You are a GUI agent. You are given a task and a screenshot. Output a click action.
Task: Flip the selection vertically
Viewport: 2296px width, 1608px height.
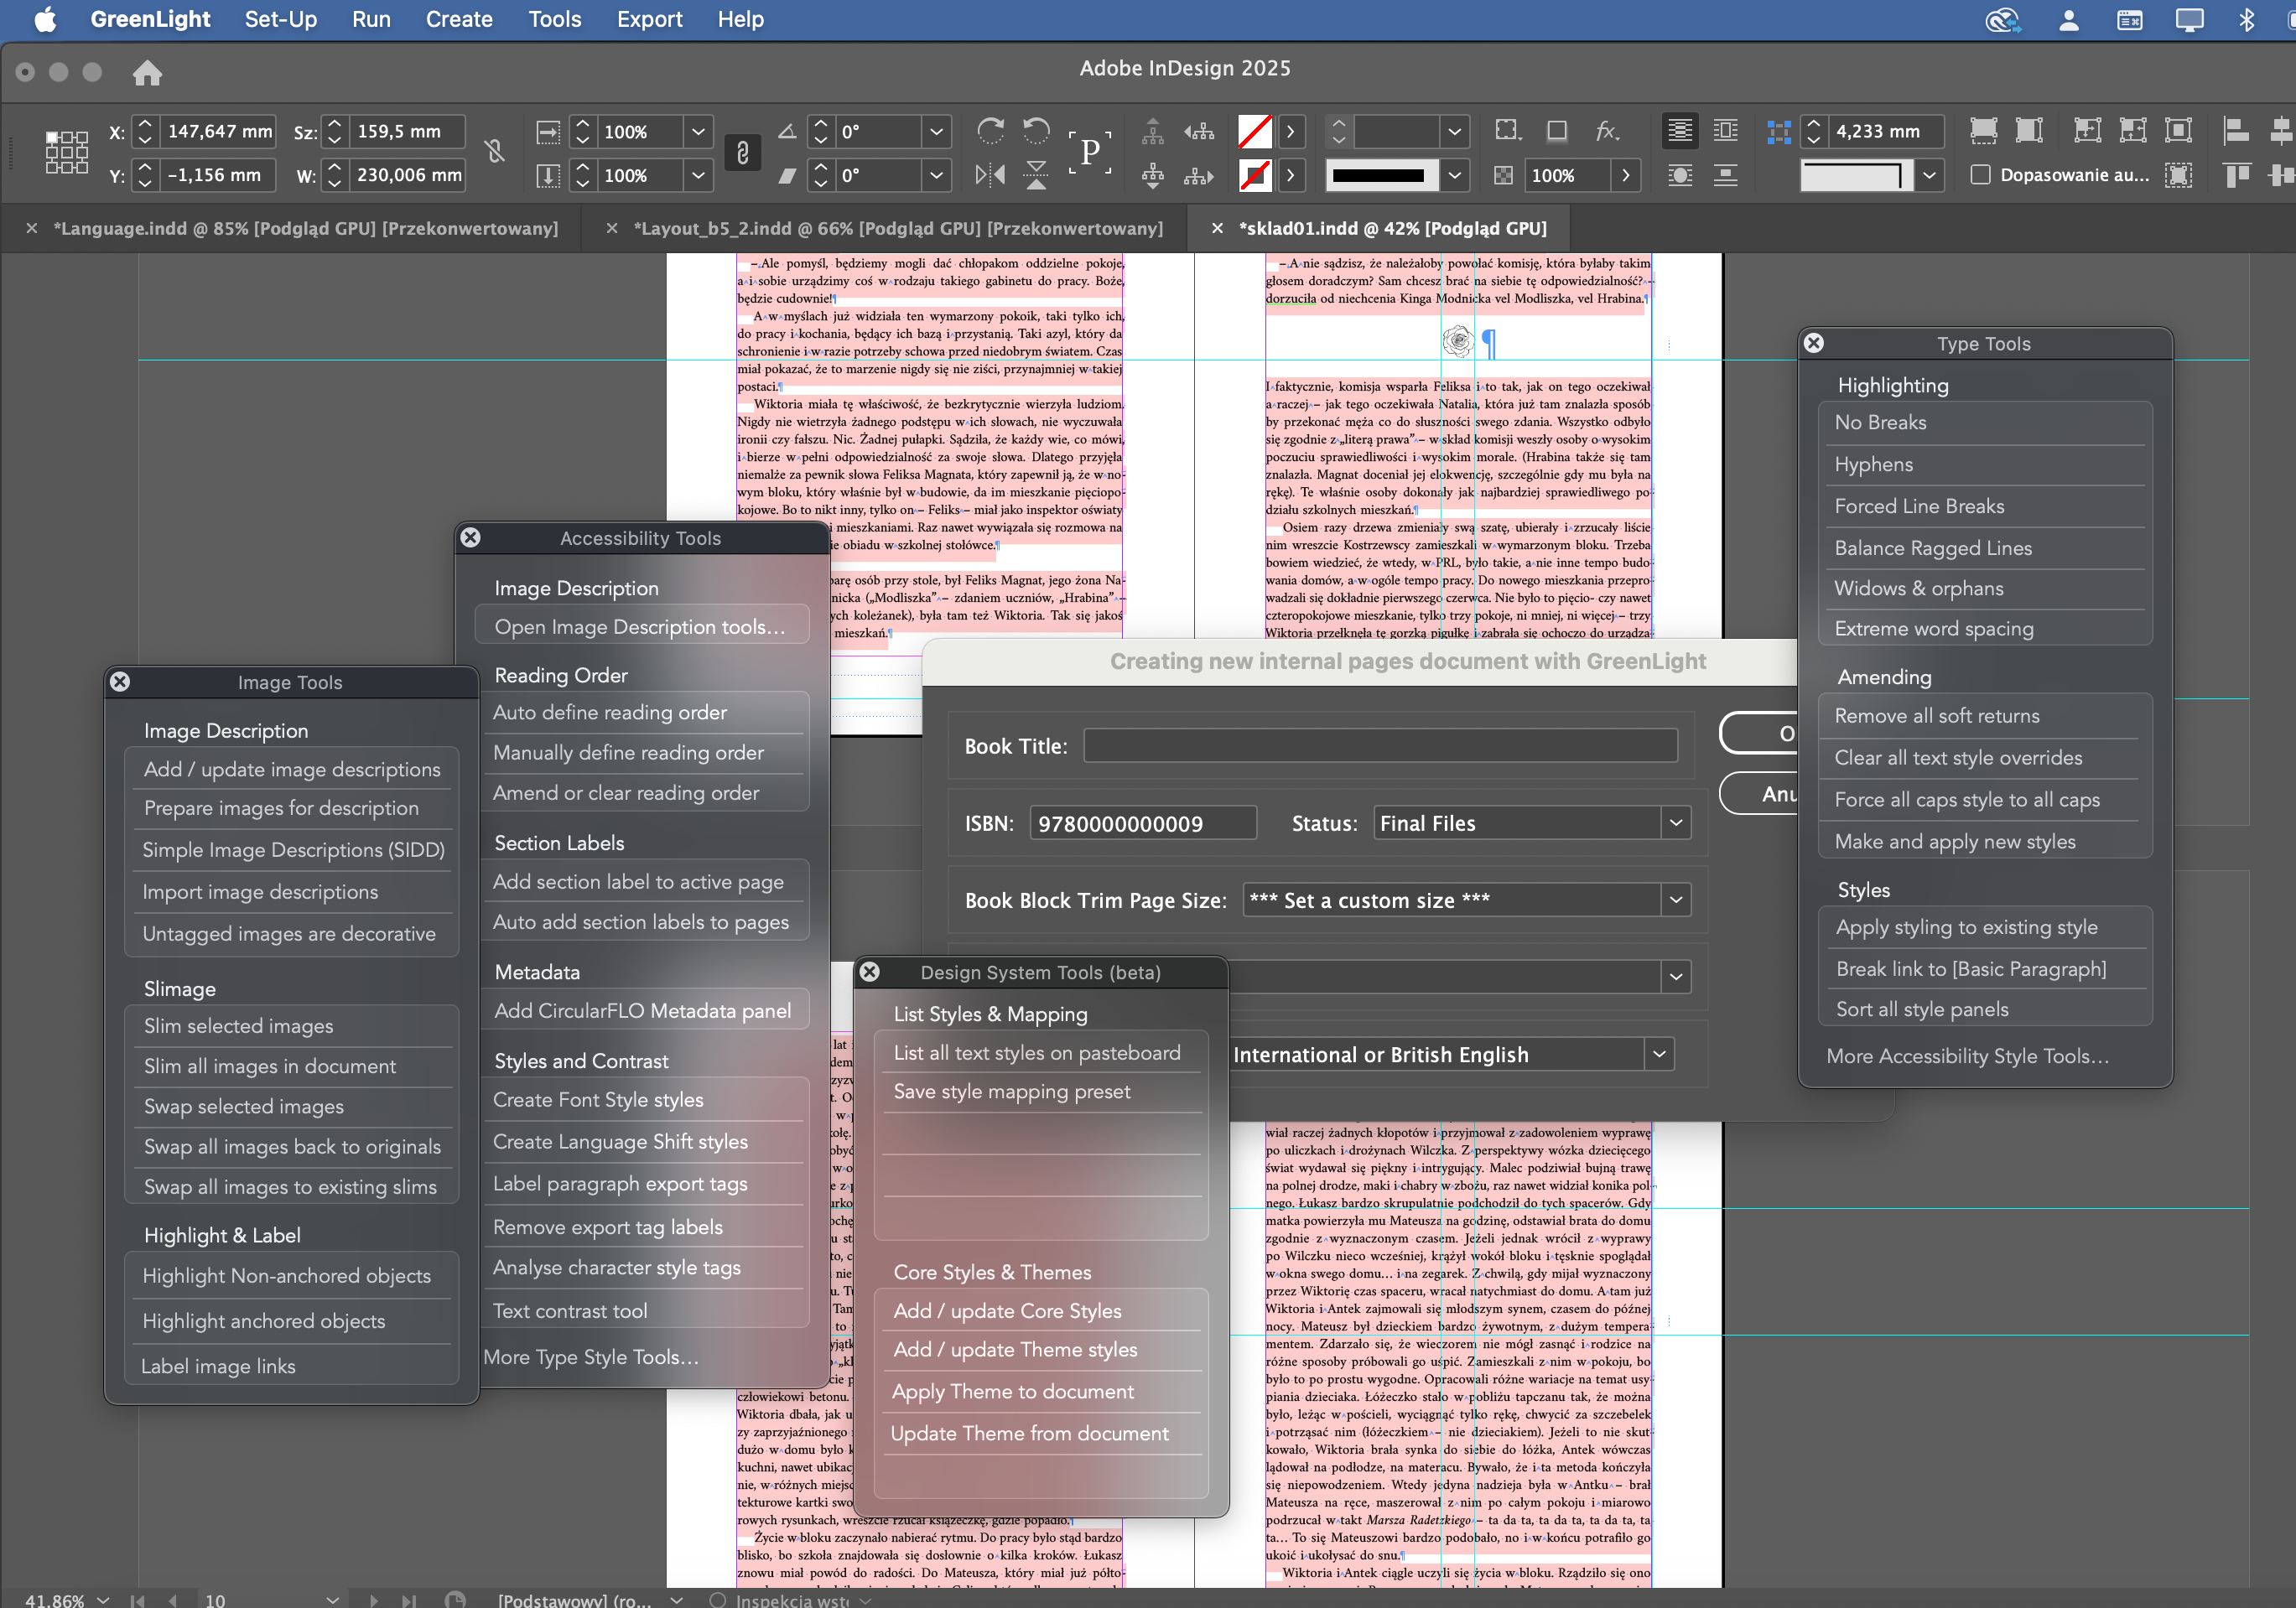[x=1037, y=175]
